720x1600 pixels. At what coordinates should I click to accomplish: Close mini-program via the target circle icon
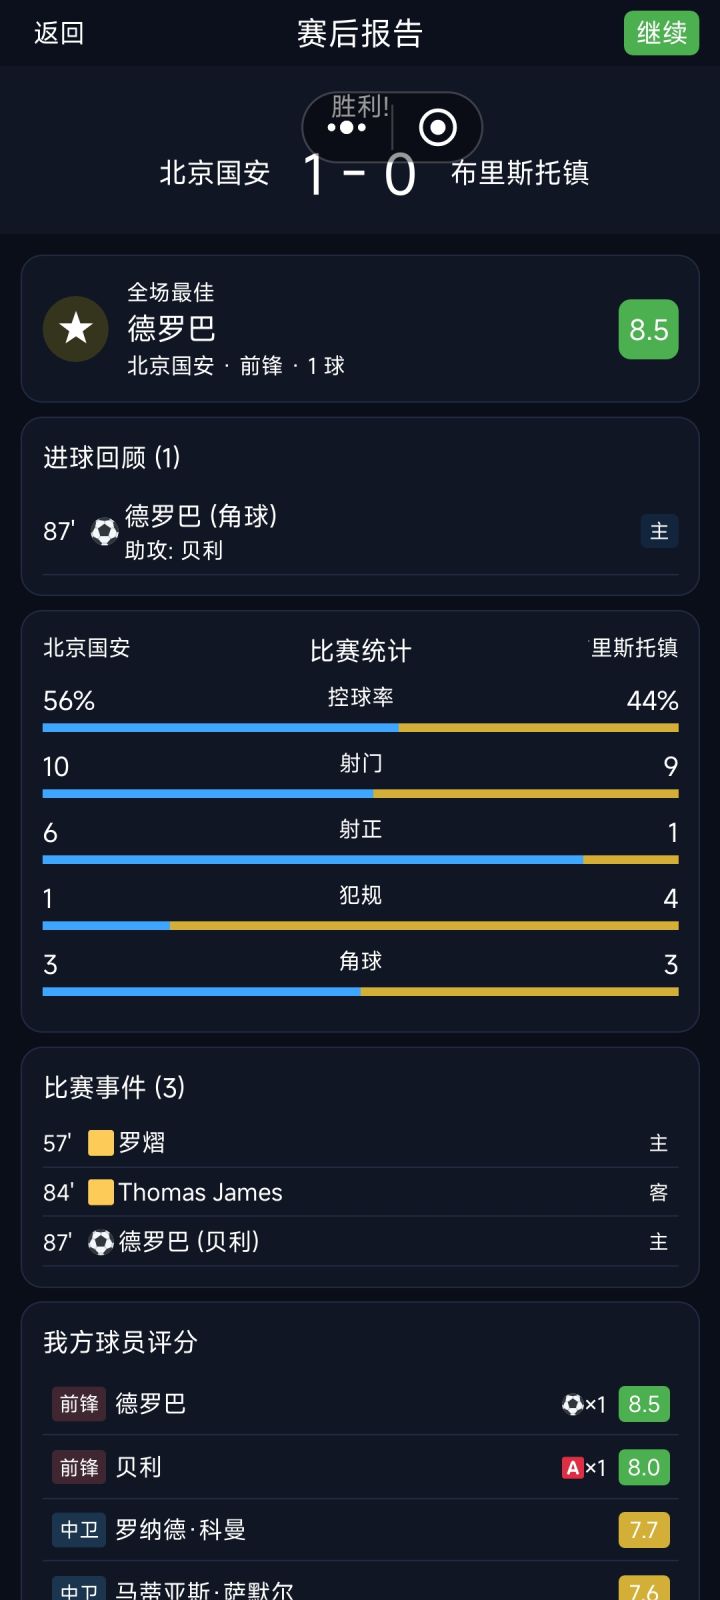tap(437, 127)
